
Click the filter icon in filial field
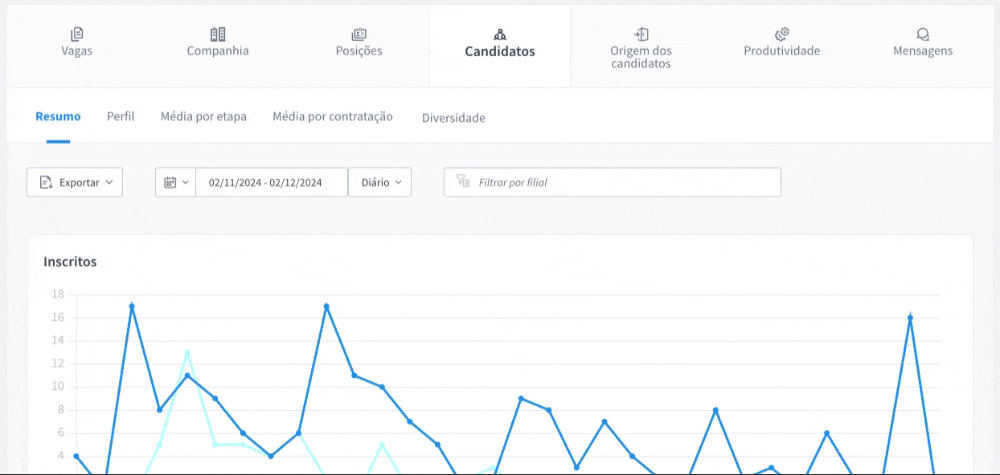pyautogui.click(x=462, y=182)
